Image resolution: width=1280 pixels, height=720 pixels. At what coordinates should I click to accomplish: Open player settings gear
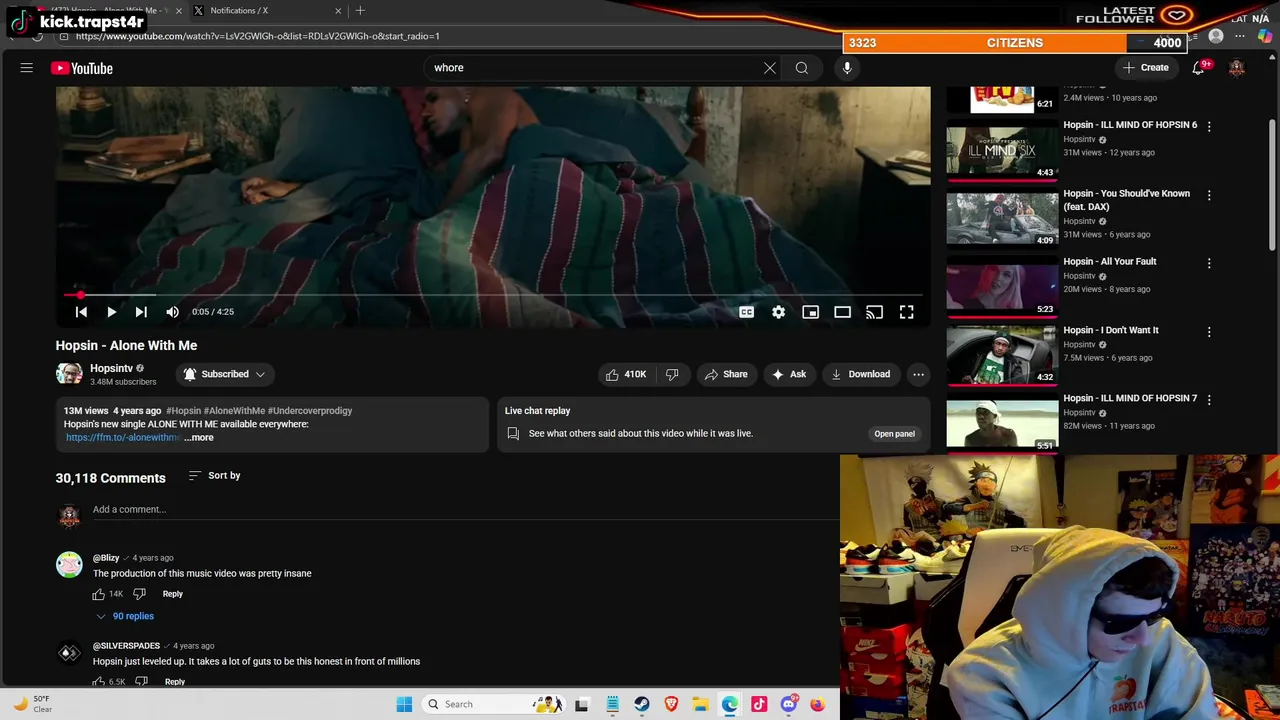[x=778, y=312]
